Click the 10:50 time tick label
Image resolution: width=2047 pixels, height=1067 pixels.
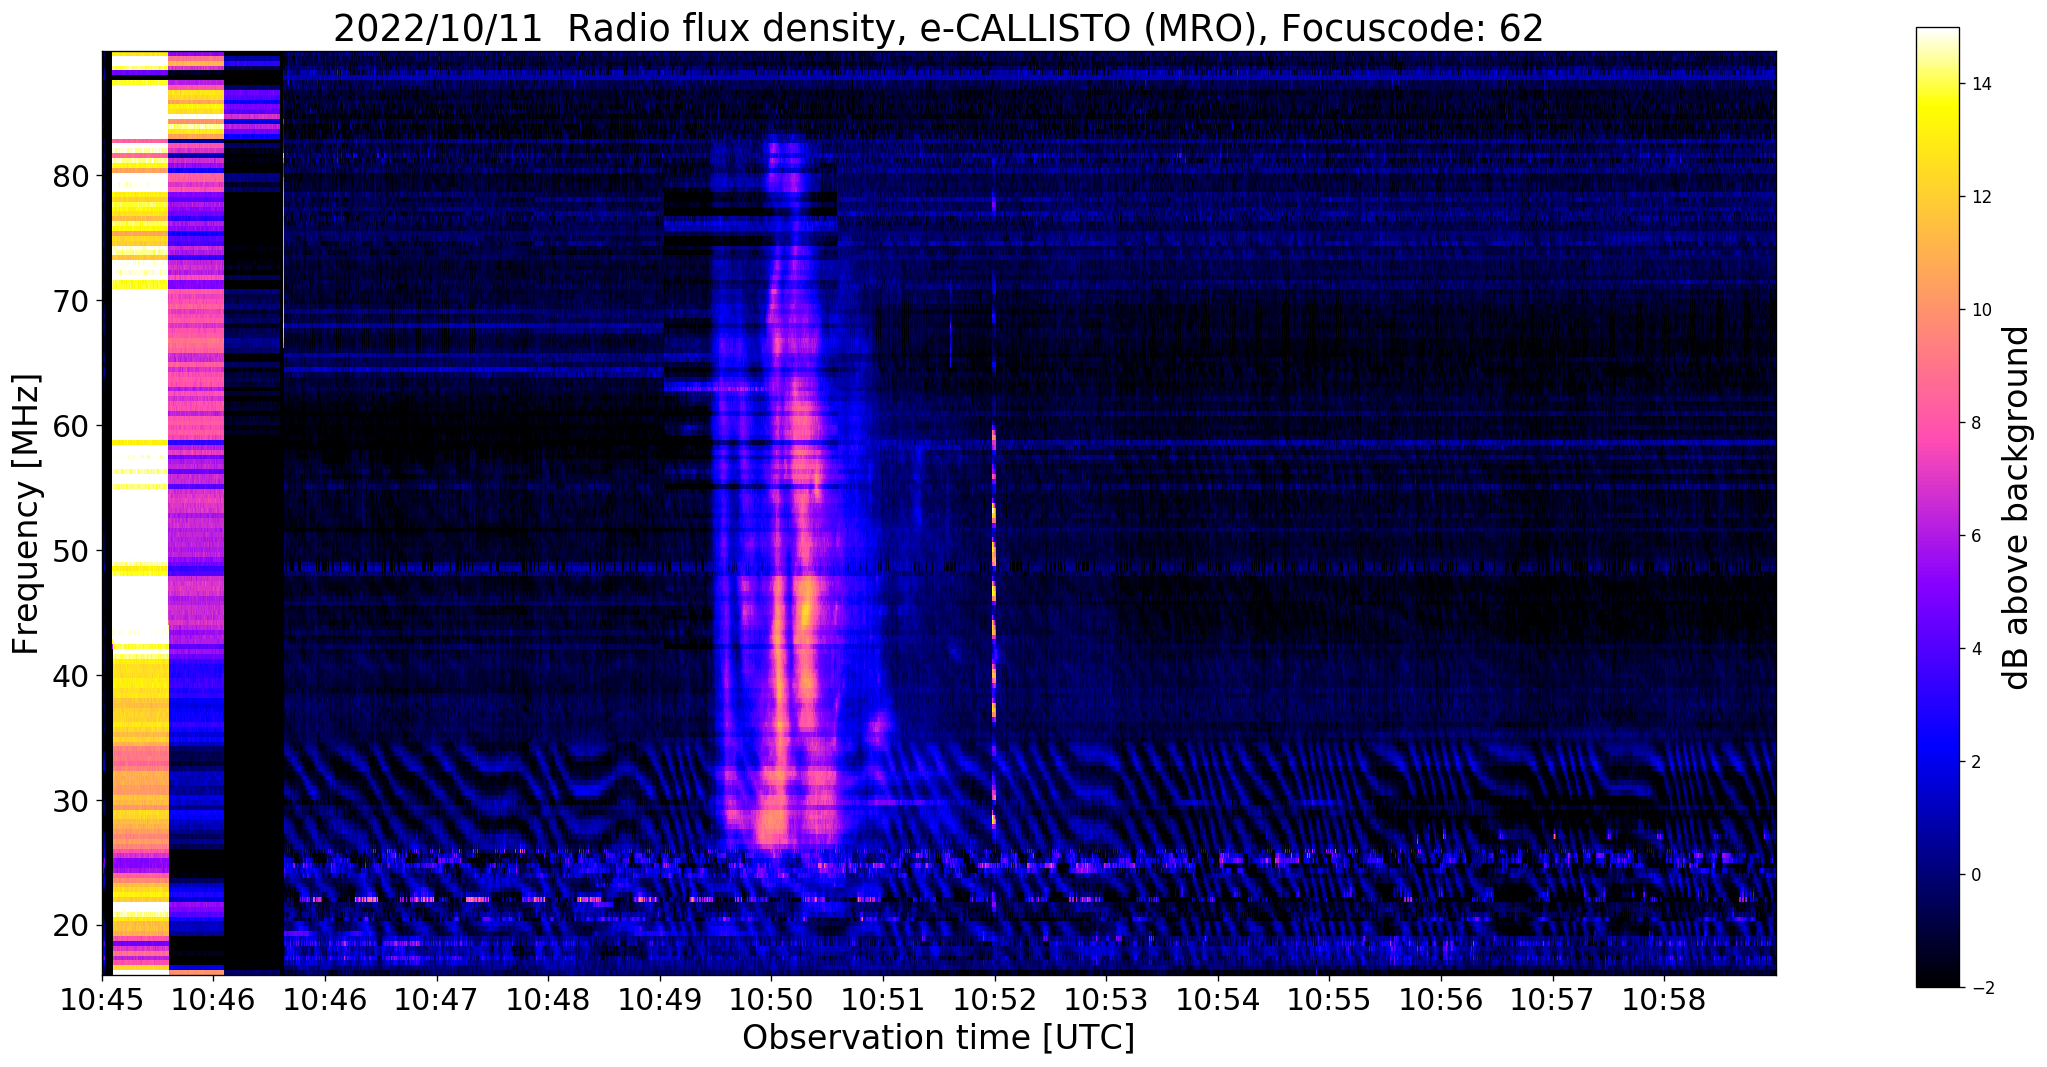771,999
